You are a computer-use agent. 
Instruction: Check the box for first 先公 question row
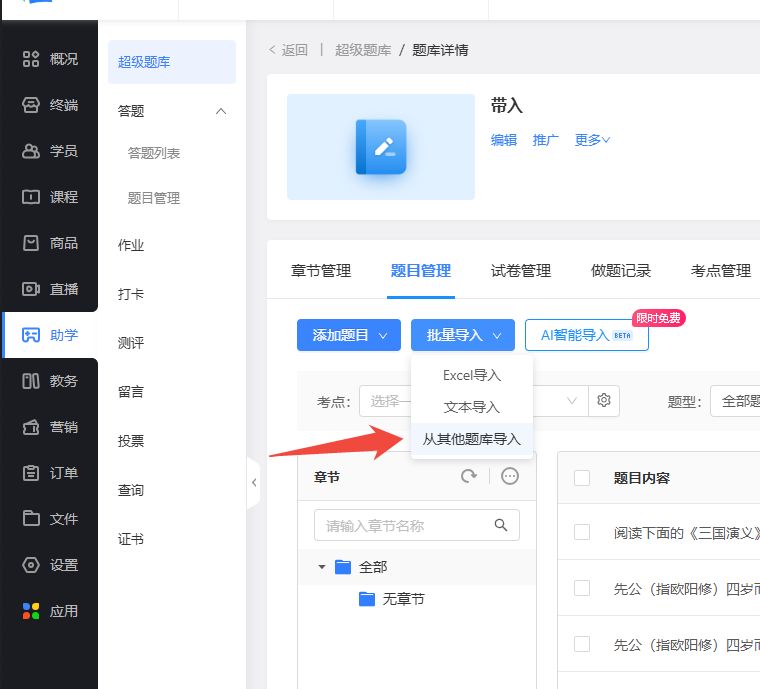pyautogui.click(x=582, y=588)
